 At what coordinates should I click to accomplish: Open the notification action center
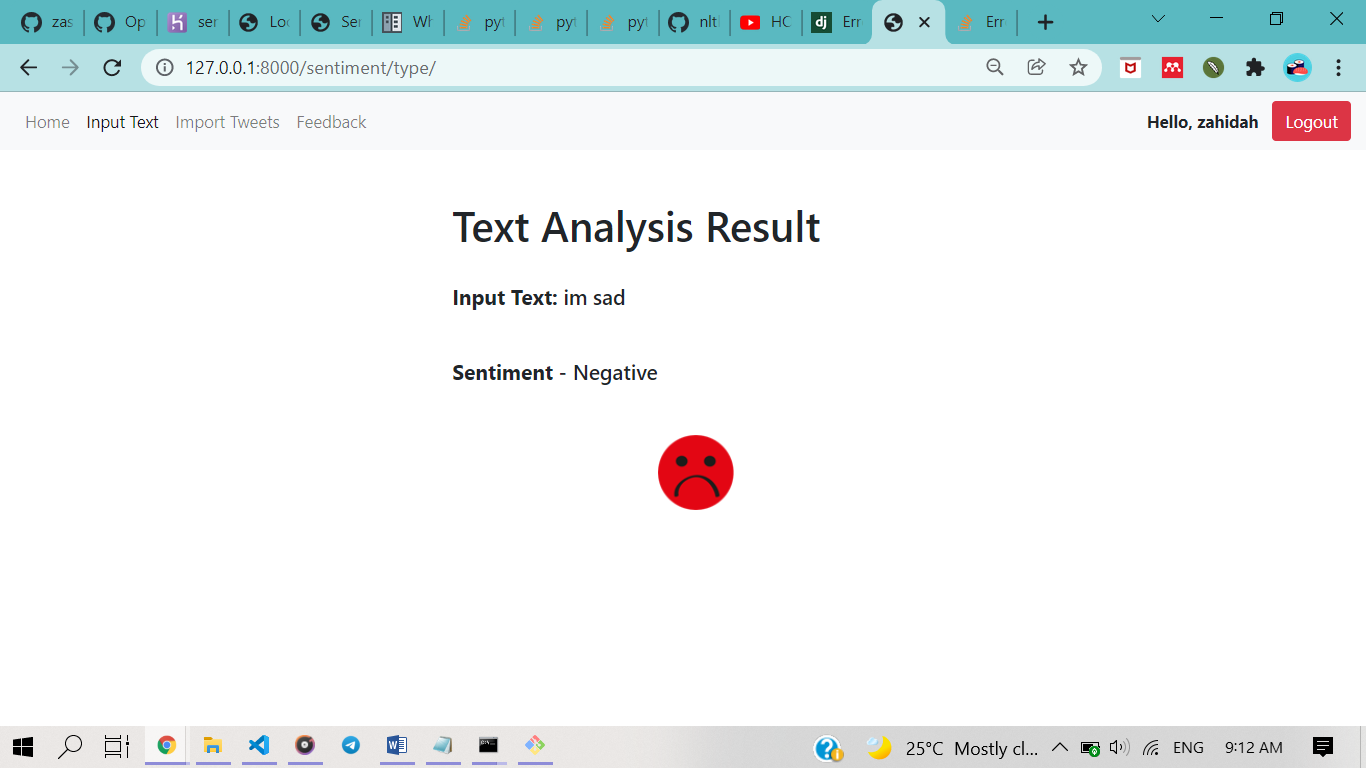pyautogui.click(x=1323, y=747)
